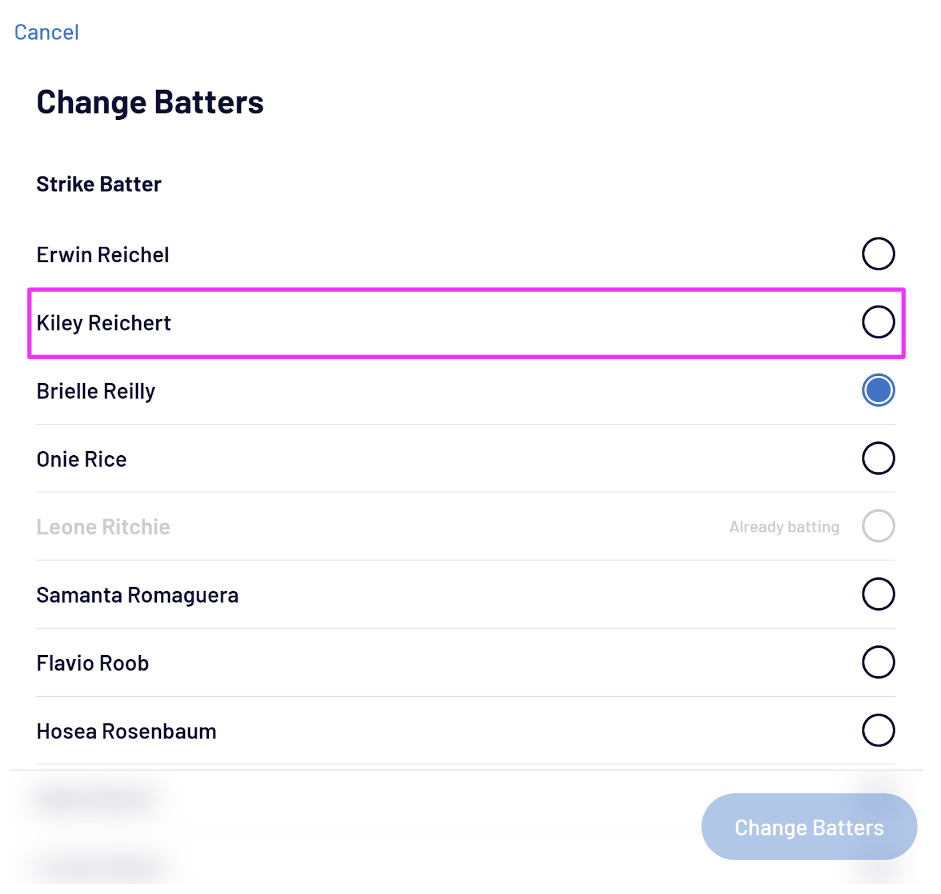Viewport: 941px width, 894px height.
Task: Tap the Samanta Romaguera name label
Action: click(x=137, y=595)
